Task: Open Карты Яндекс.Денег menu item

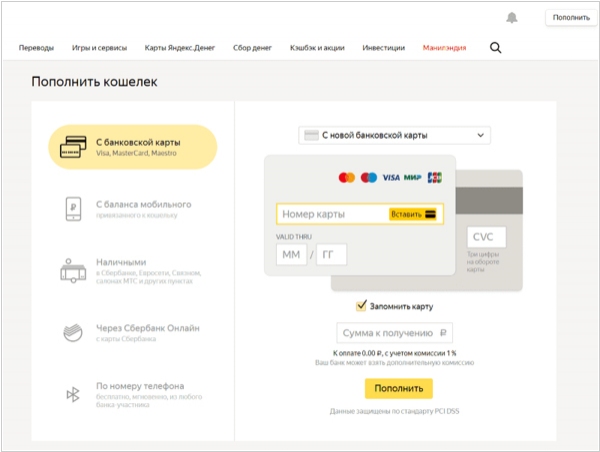Action: click(180, 48)
